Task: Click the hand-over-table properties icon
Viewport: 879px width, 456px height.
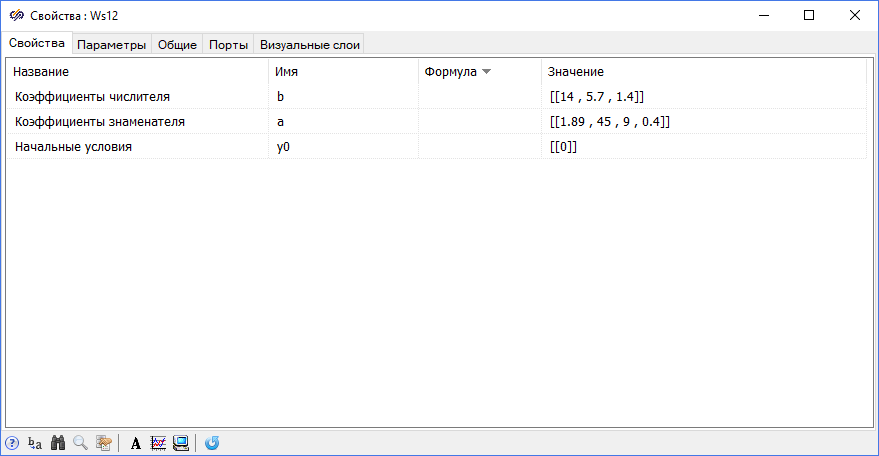Action: coord(103,443)
